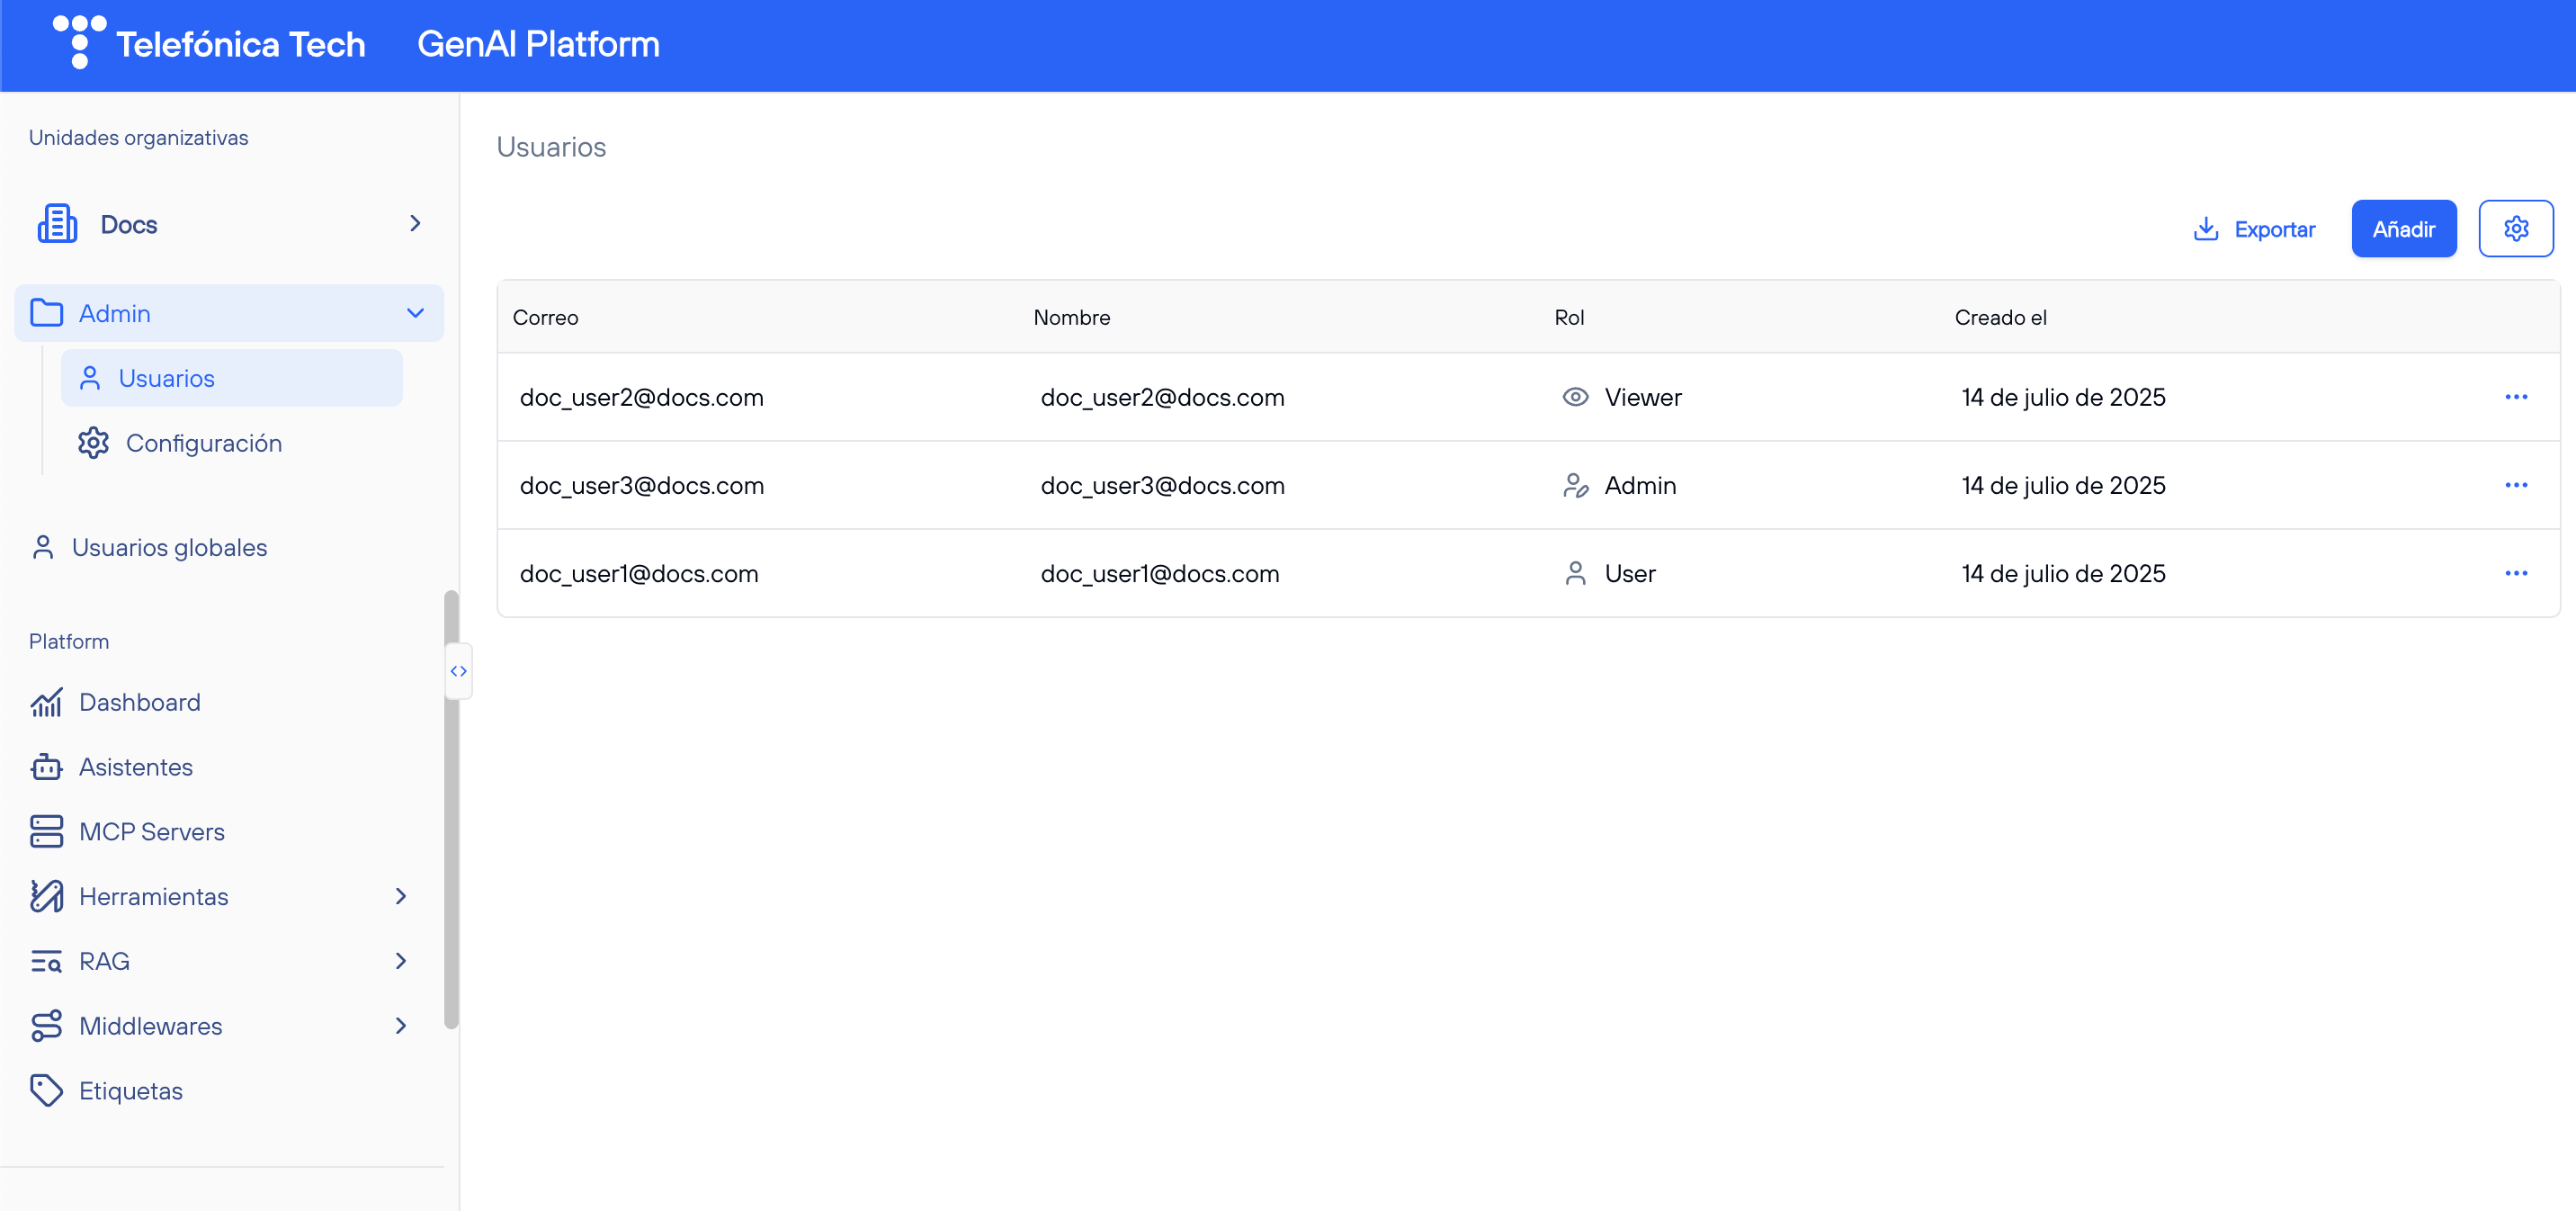
Task: Click the MCP Servers icon
Action: [x=46, y=832]
